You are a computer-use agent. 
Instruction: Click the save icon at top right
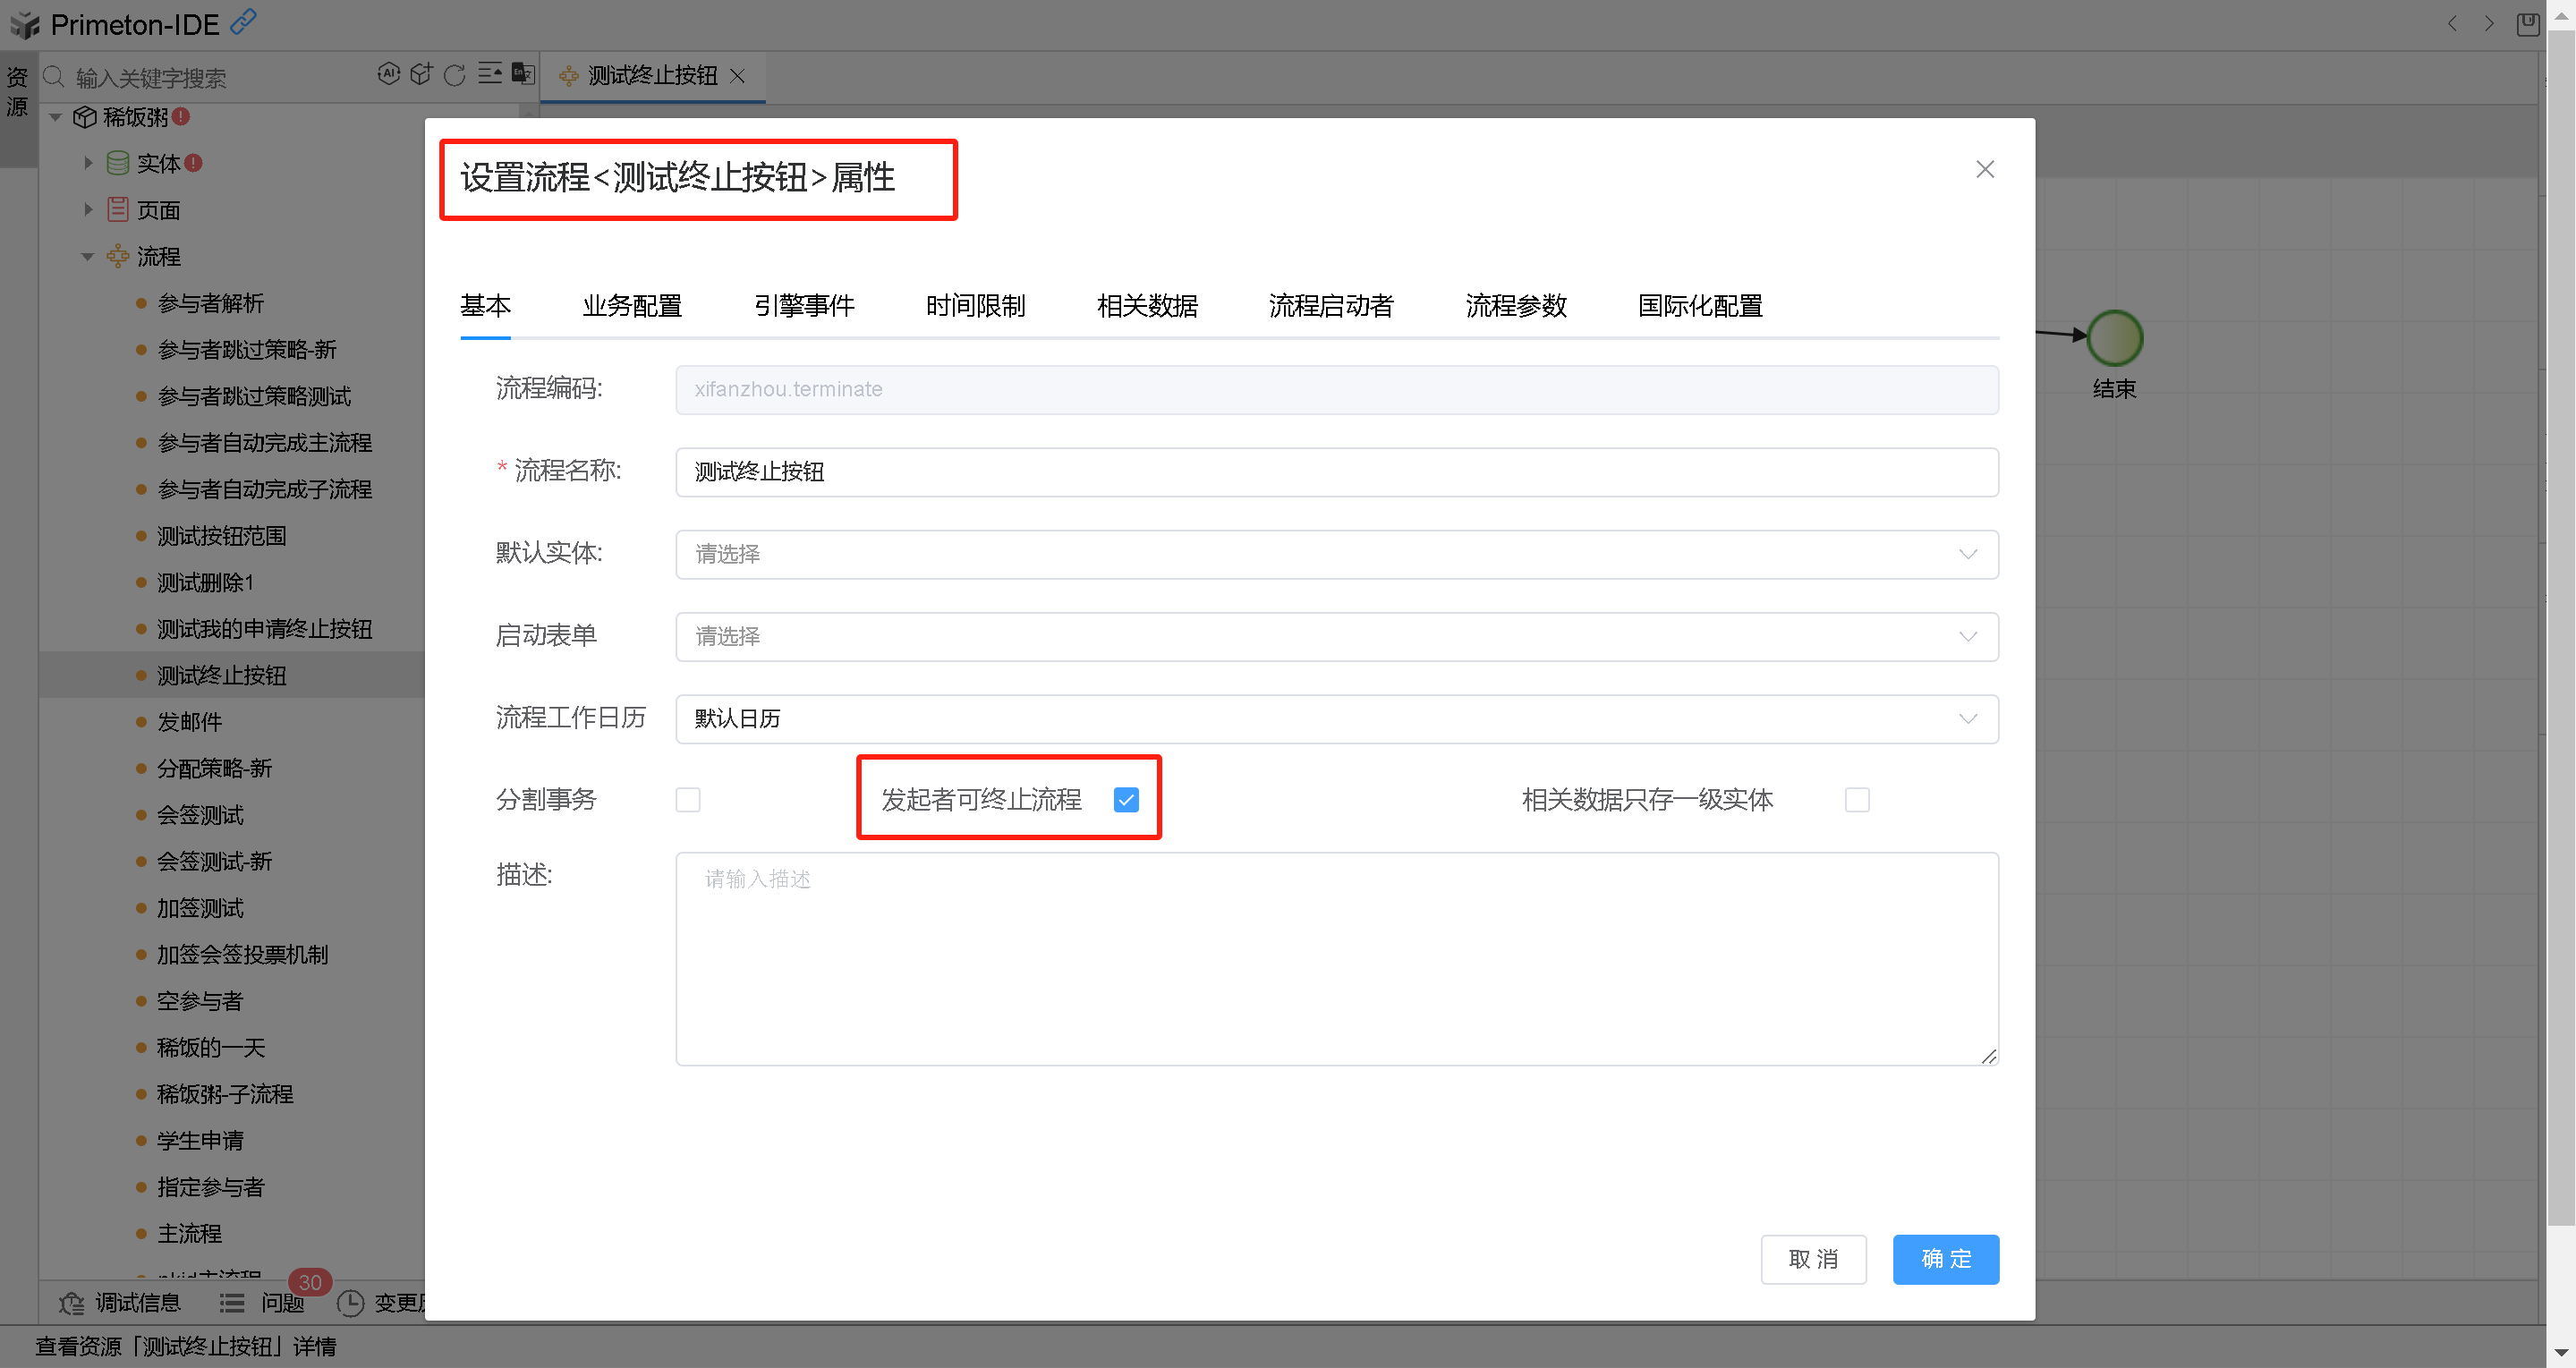[x=2527, y=24]
